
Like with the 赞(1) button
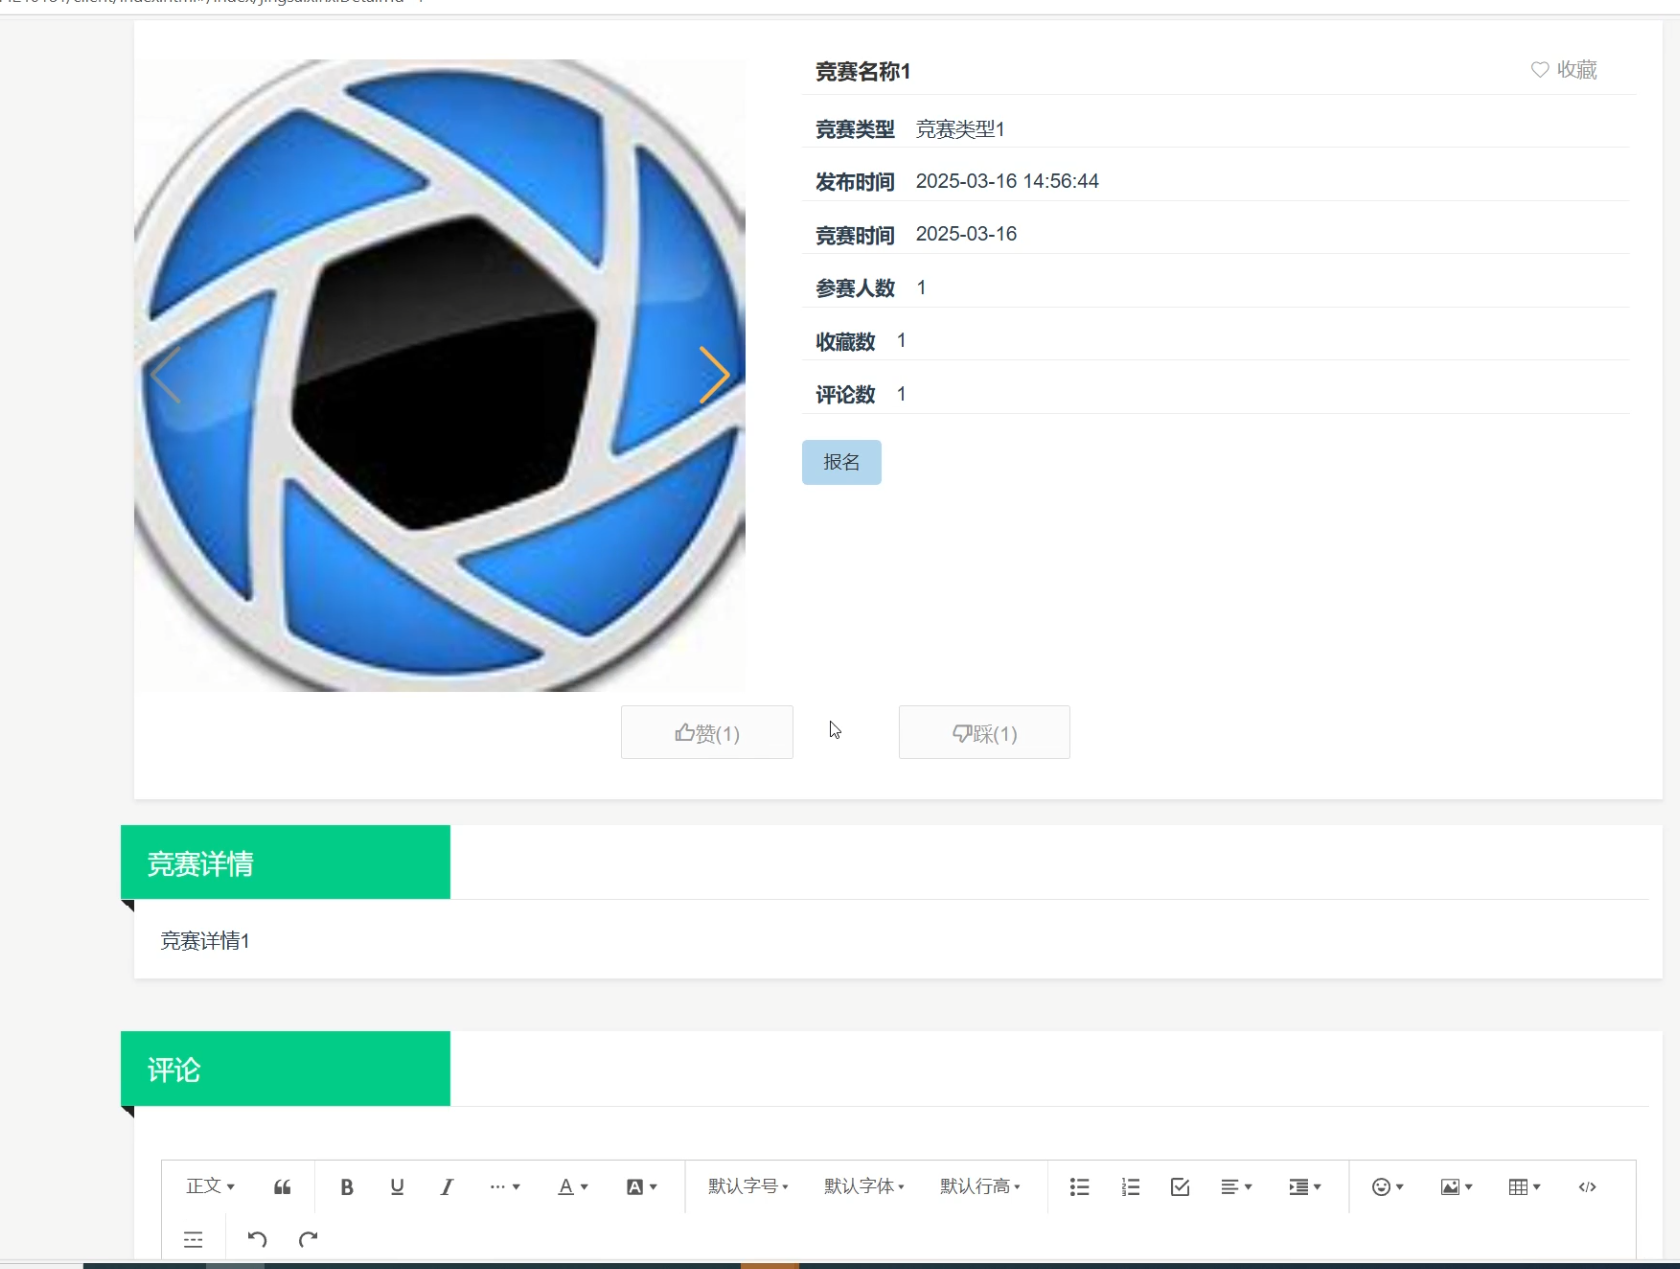pyautogui.click(x=707, y=733)
